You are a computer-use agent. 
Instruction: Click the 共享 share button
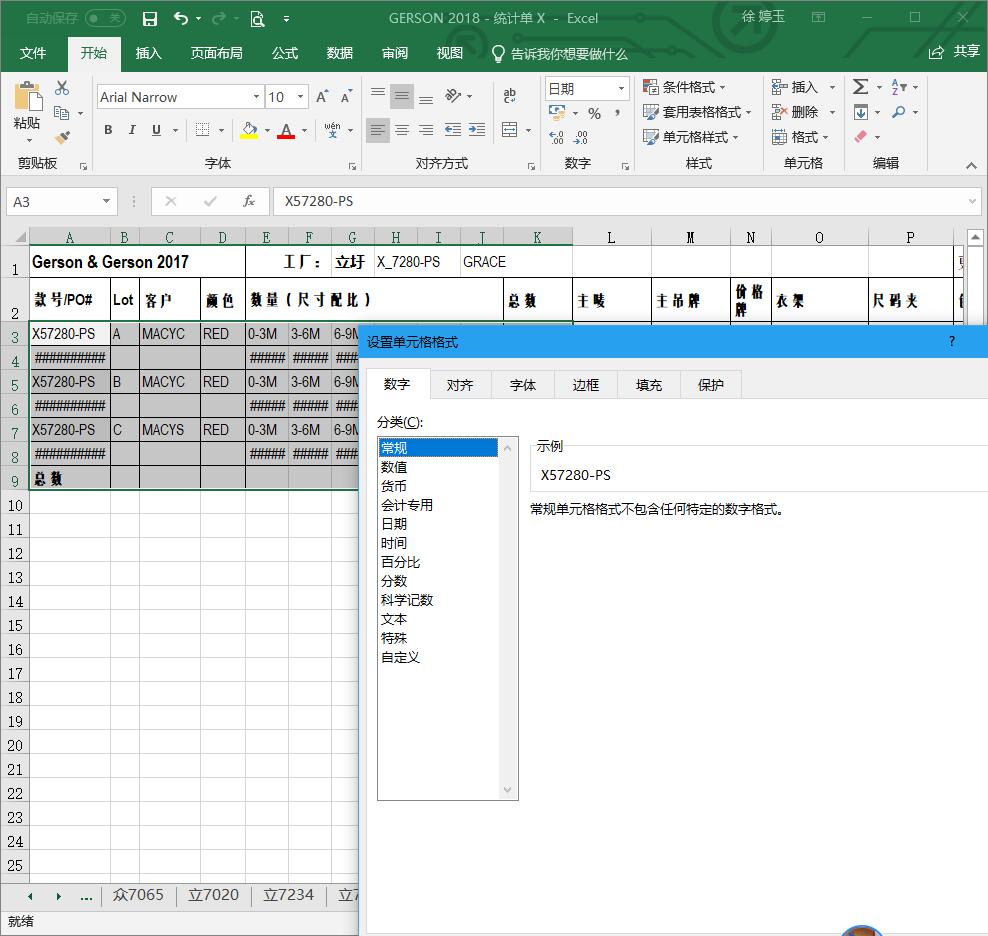click(955, 52)
